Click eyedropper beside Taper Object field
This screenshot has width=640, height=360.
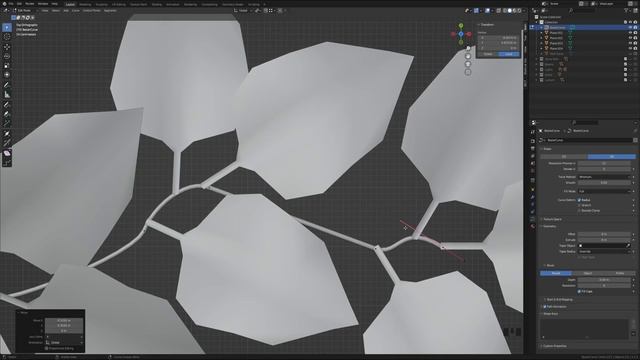coord(628,246)
